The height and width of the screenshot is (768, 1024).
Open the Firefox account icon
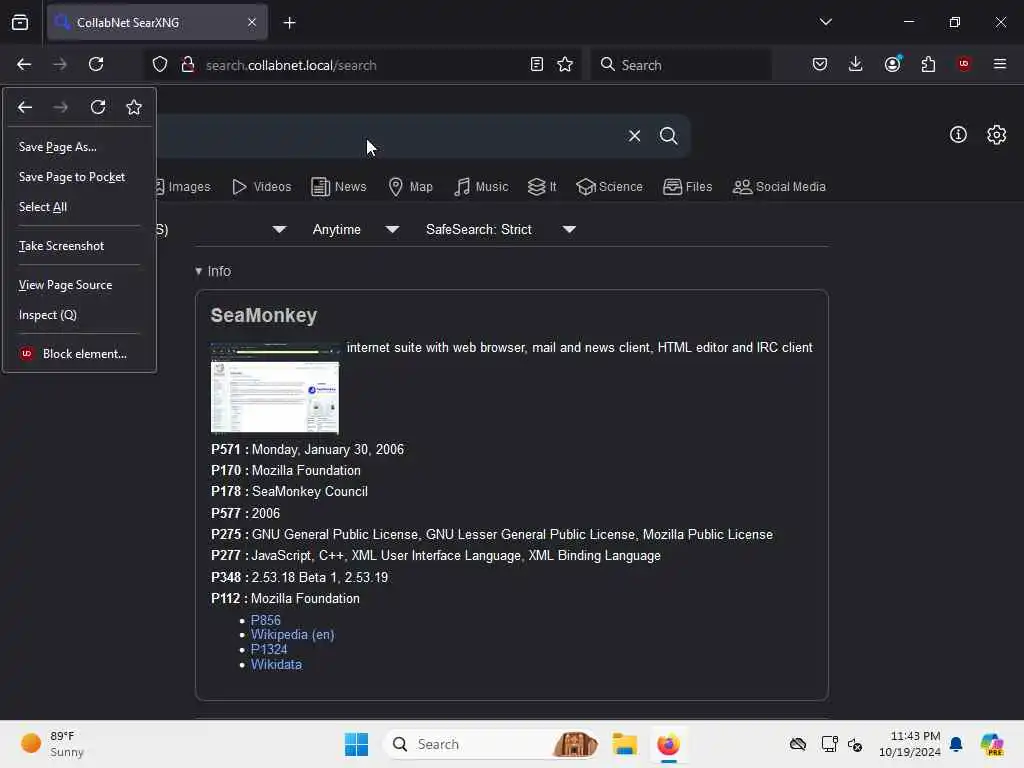click(892, 64)
